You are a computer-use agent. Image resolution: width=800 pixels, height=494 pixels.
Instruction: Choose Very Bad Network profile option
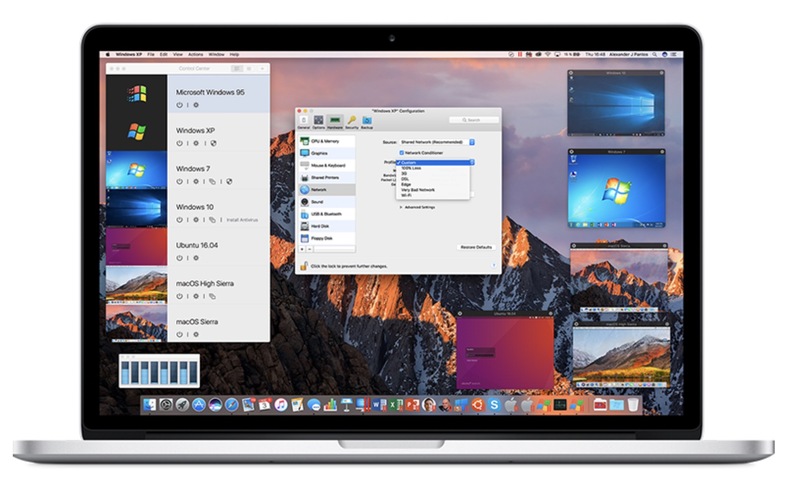433,190
